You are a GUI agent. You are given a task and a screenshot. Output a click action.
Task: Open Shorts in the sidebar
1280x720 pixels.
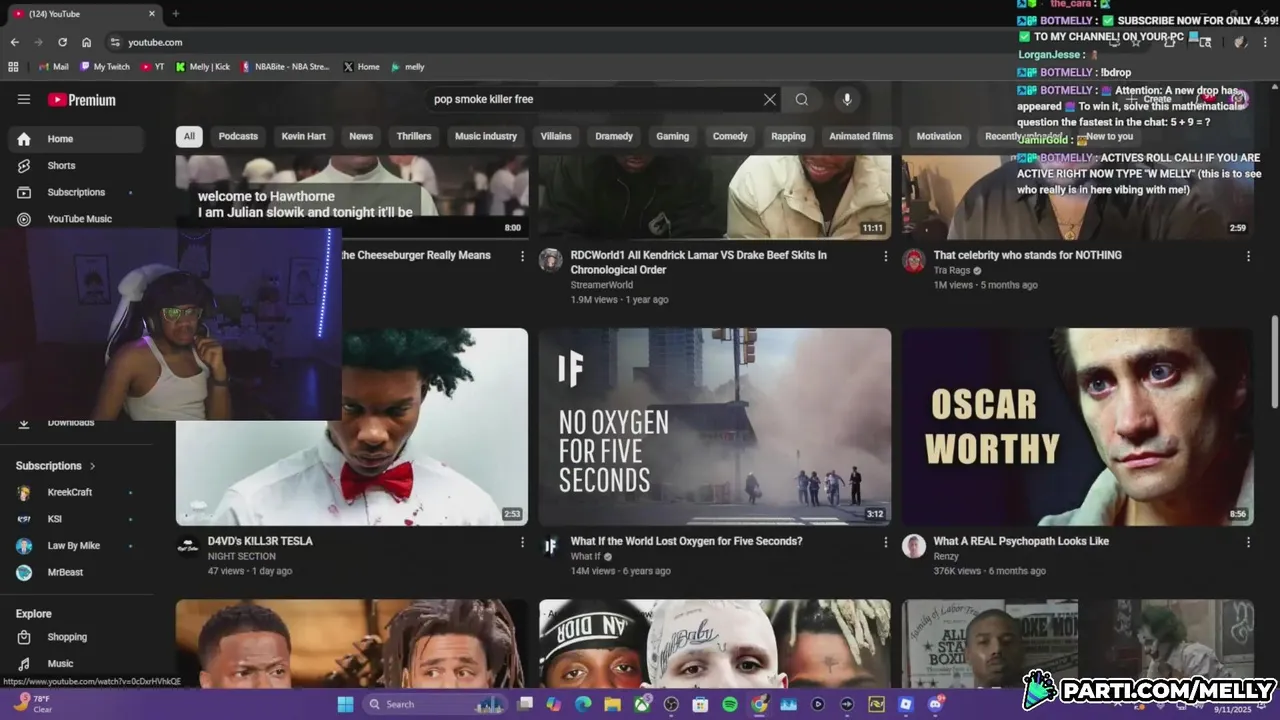point(76,165)
